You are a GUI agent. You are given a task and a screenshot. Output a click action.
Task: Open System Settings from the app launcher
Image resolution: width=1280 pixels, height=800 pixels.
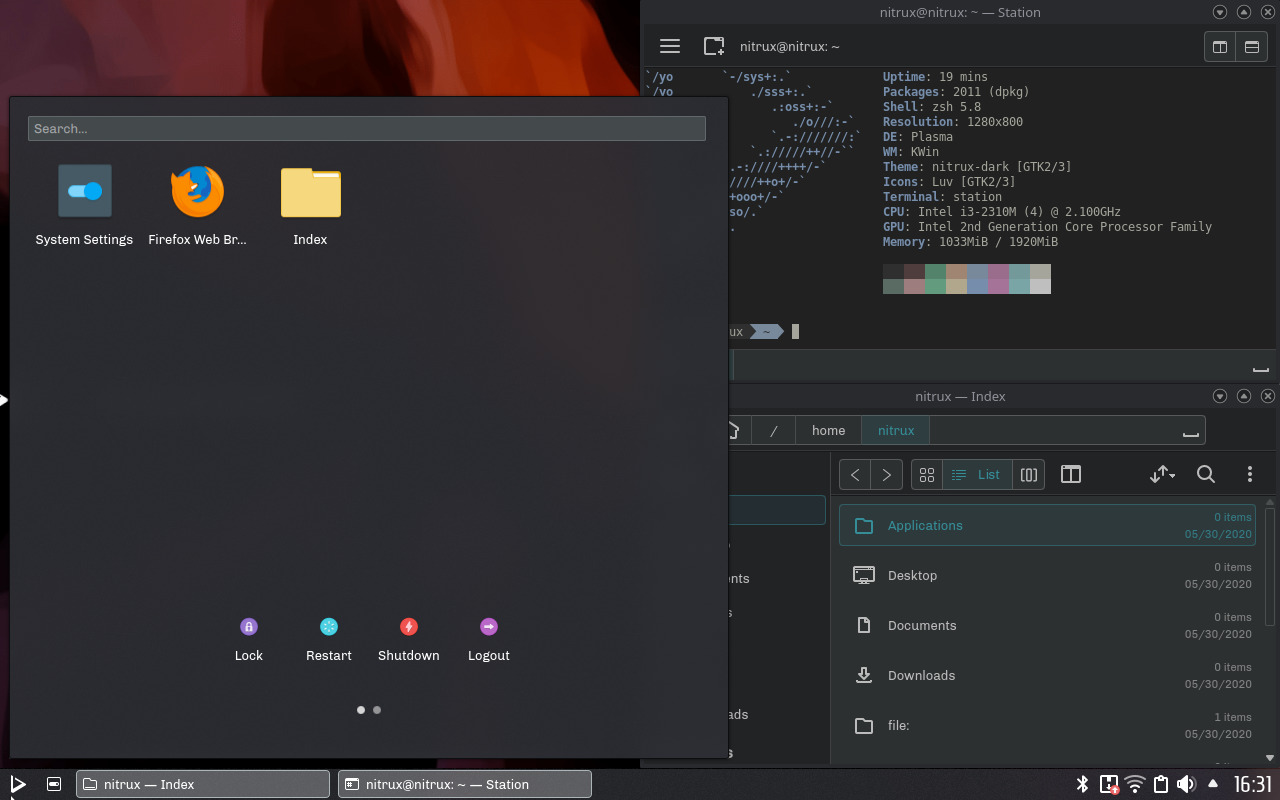(84, 191)
